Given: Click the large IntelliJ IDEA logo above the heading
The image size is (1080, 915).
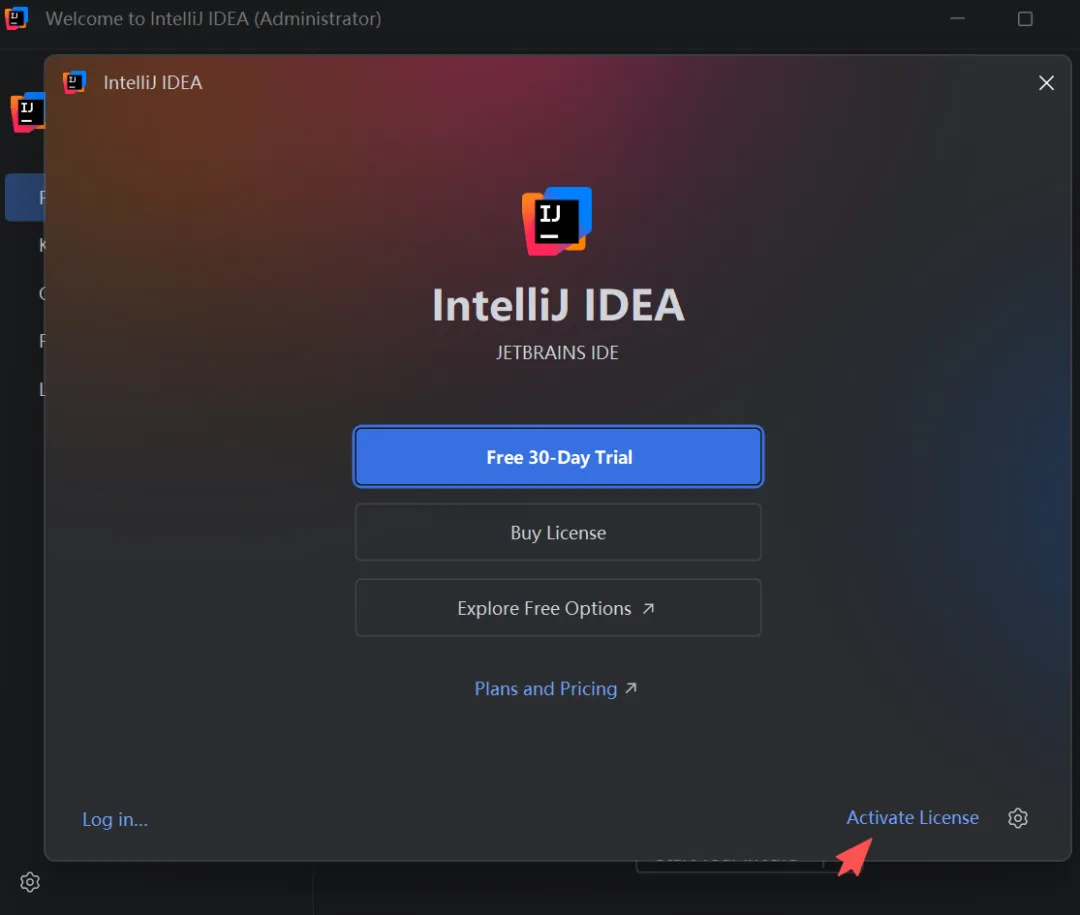Looking at the screenshot, I should click(557, 221).
